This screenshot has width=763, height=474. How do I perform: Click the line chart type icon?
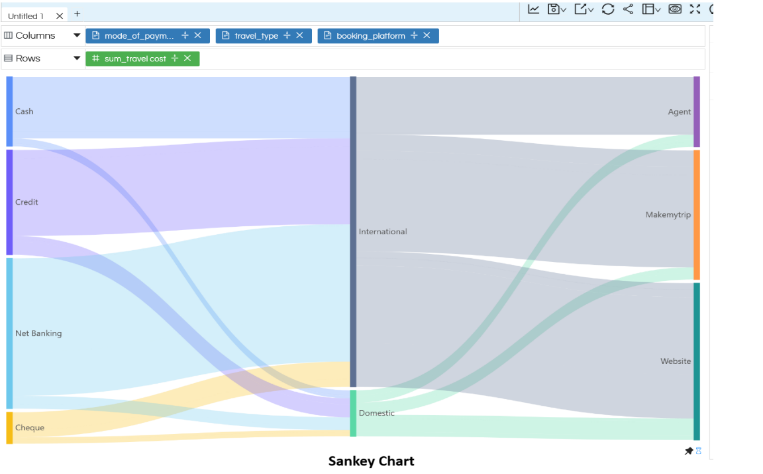point(534,9)
